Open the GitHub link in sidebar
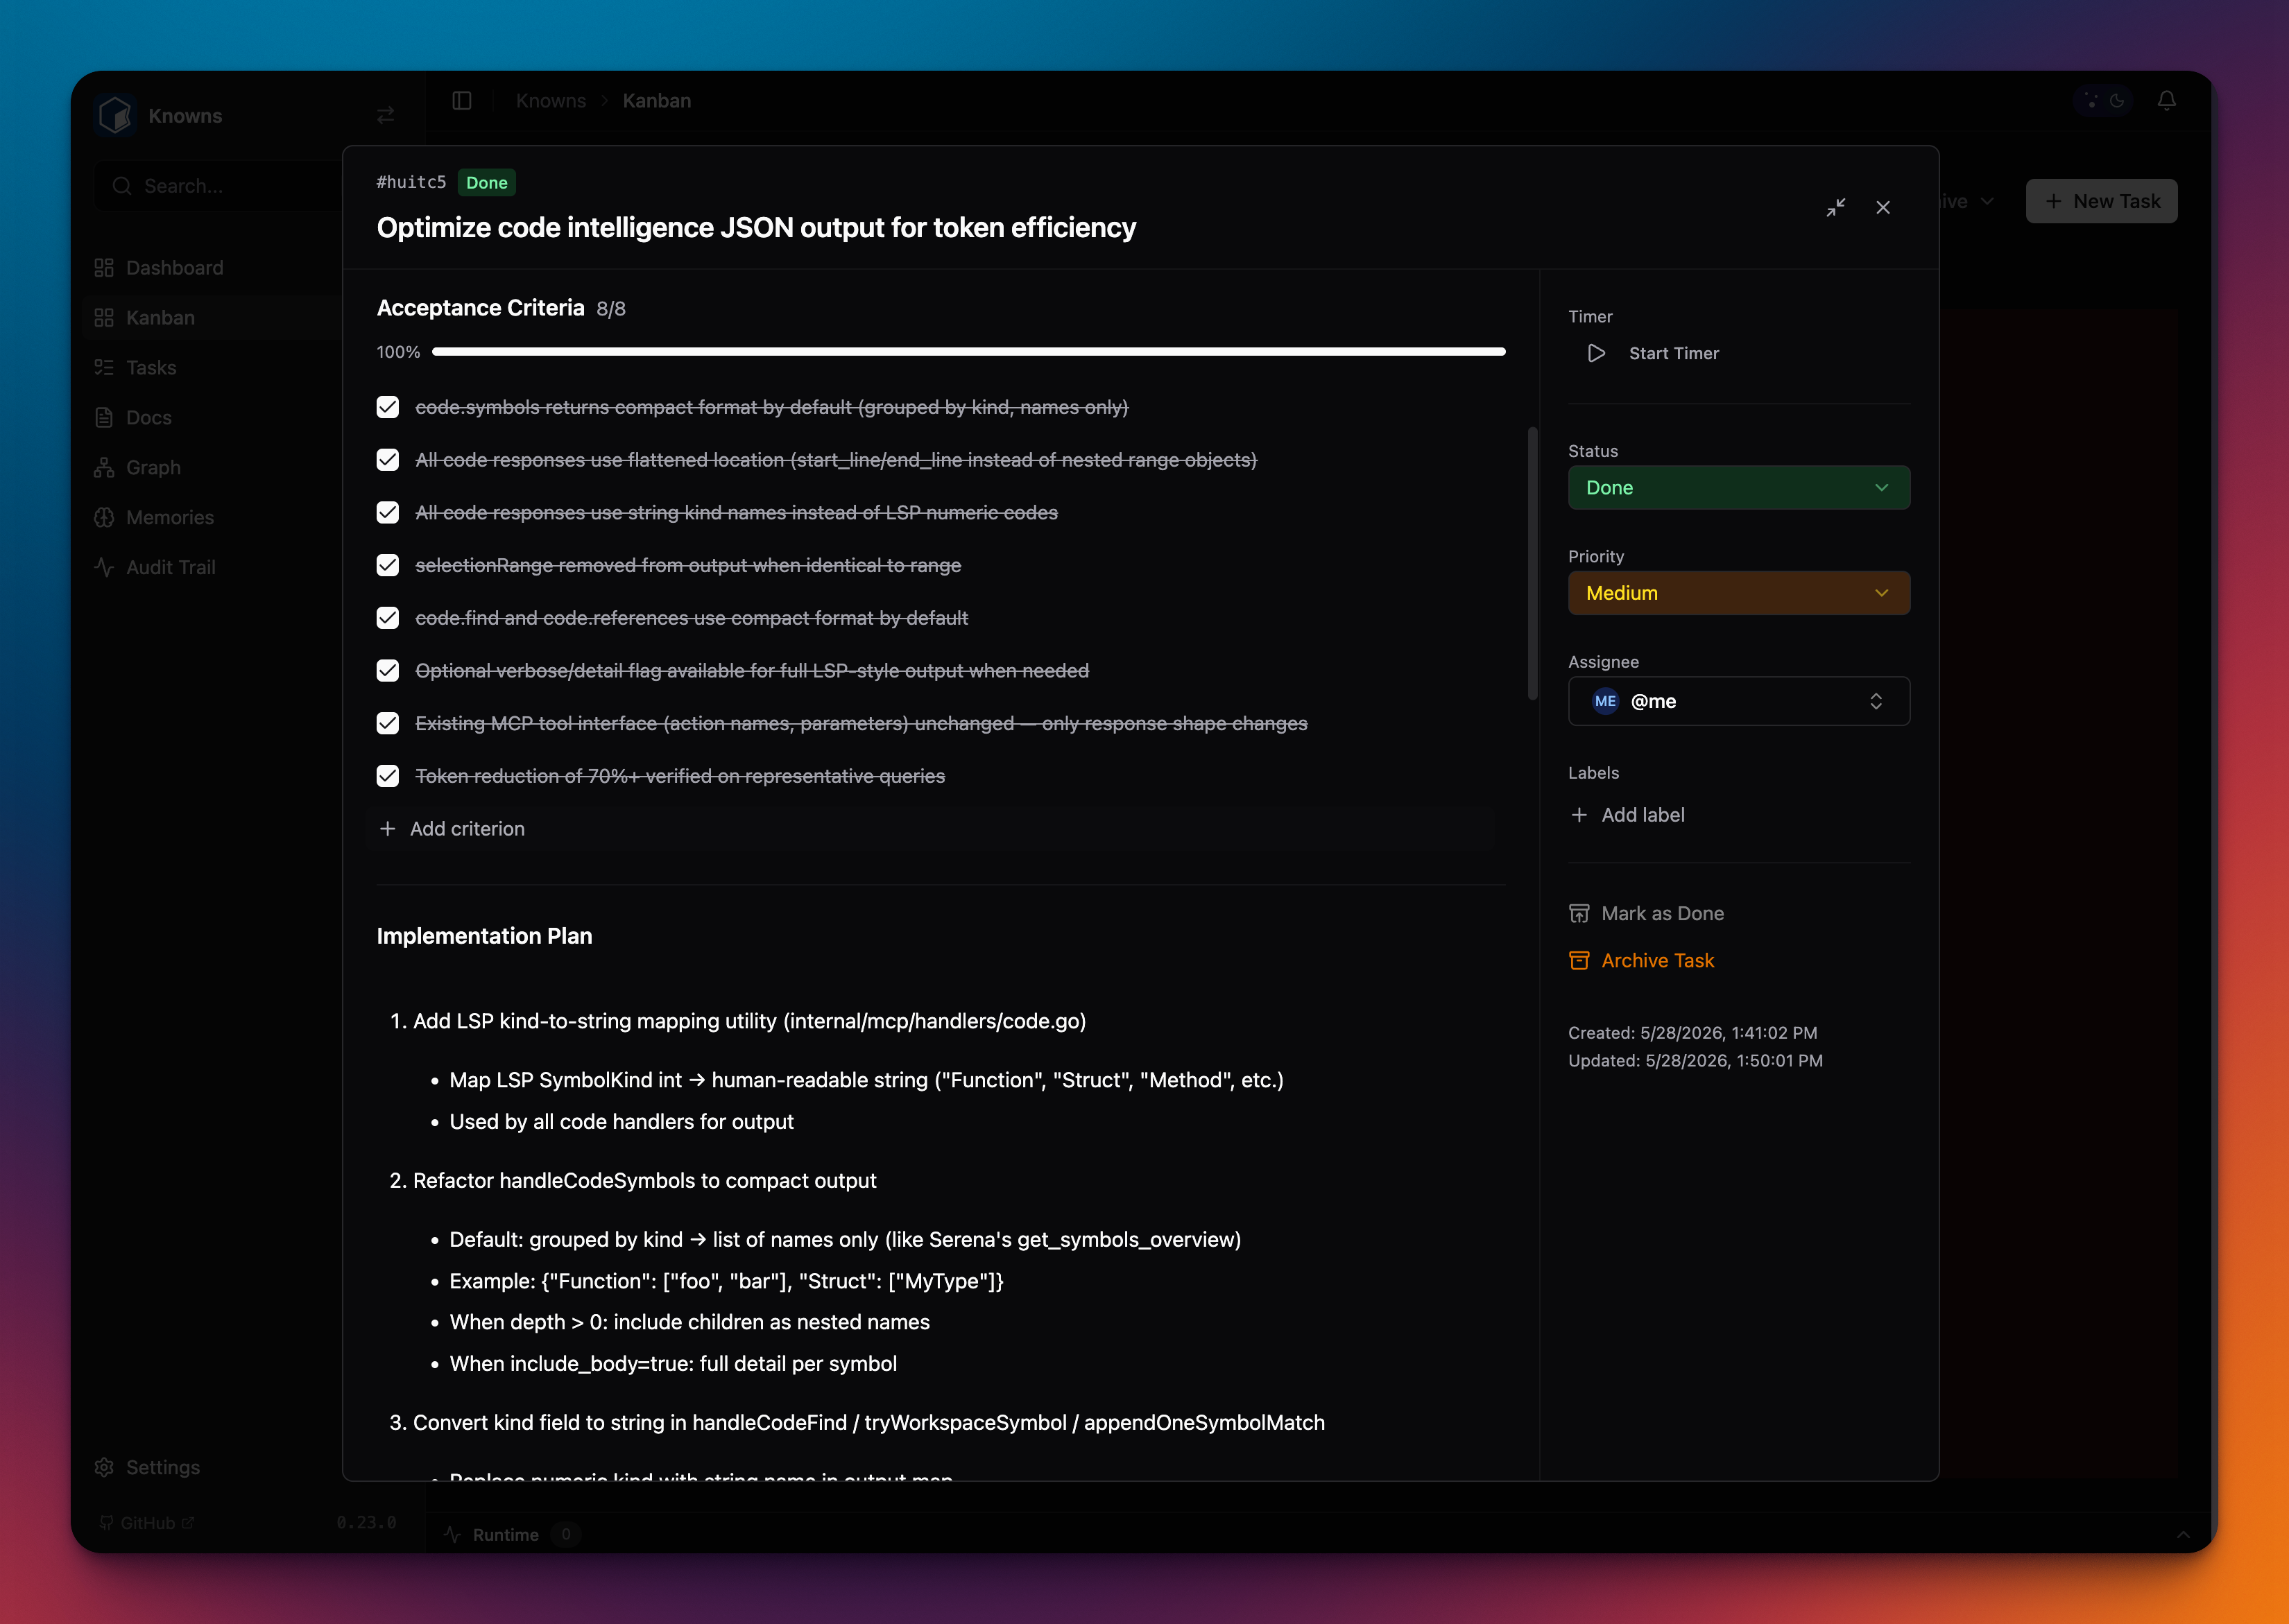The image size is (2289, 1624). [146, 1523]
